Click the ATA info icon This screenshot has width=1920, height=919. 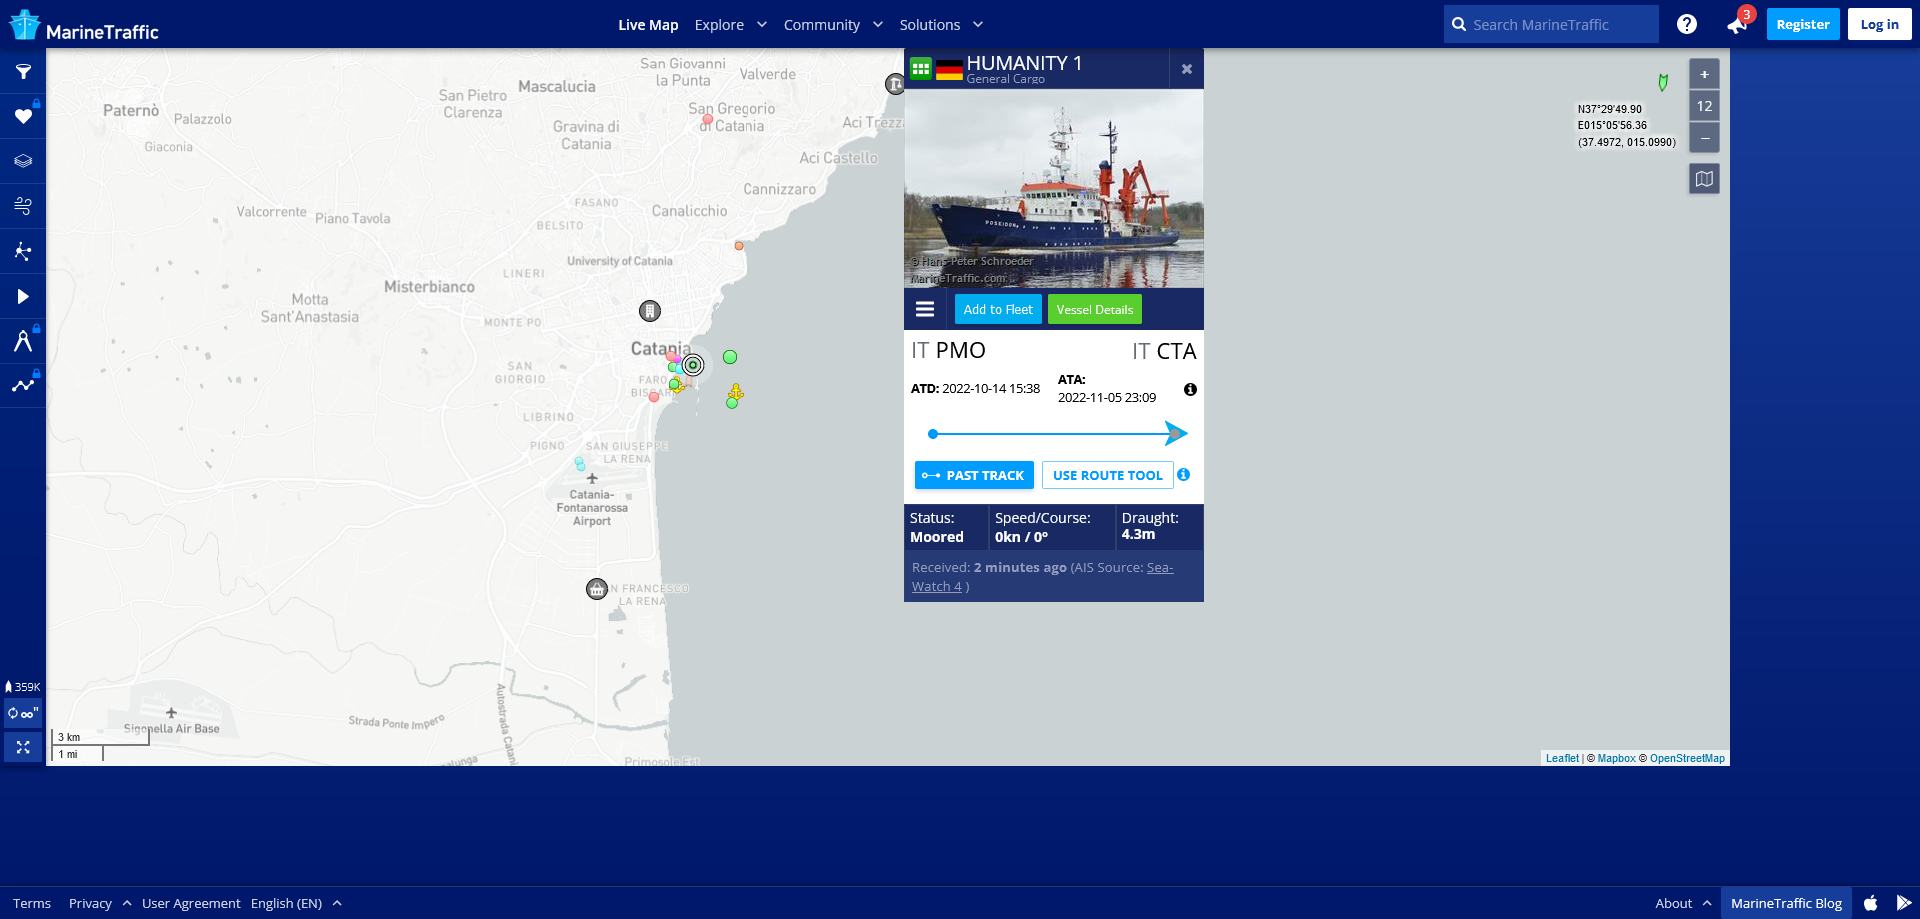(1190, 390)
